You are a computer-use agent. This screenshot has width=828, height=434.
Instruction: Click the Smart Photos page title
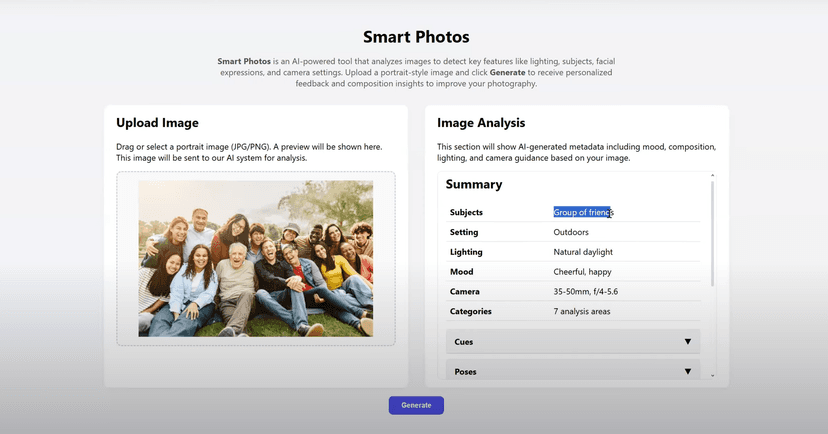[x=416, y=37]
